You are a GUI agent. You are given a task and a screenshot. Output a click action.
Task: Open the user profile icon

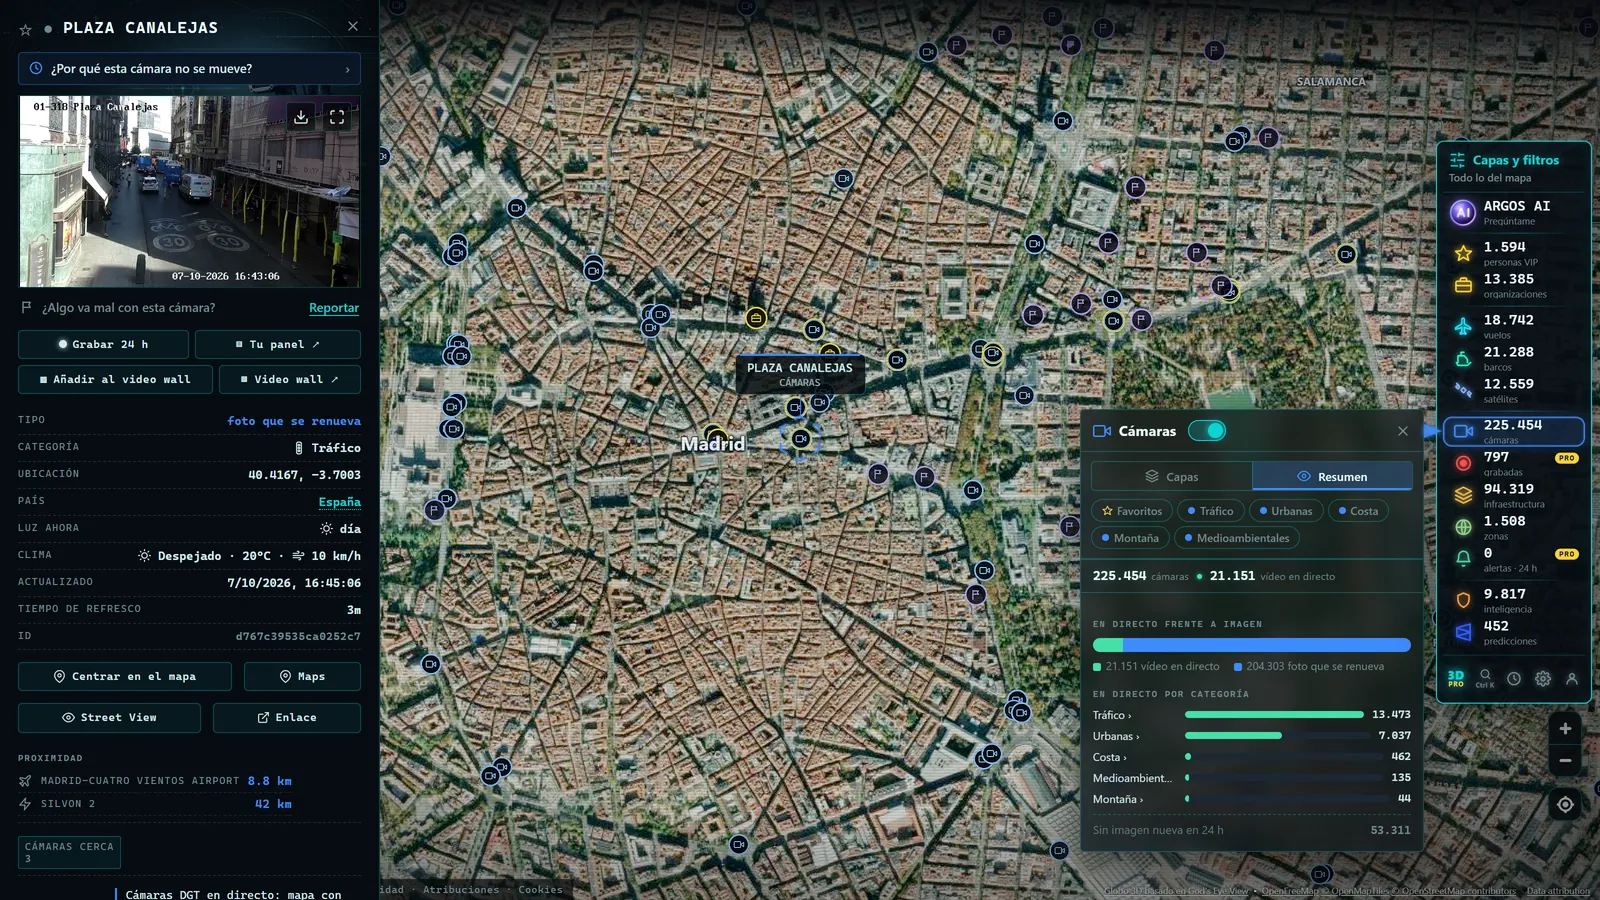(x=1572, y=678)
